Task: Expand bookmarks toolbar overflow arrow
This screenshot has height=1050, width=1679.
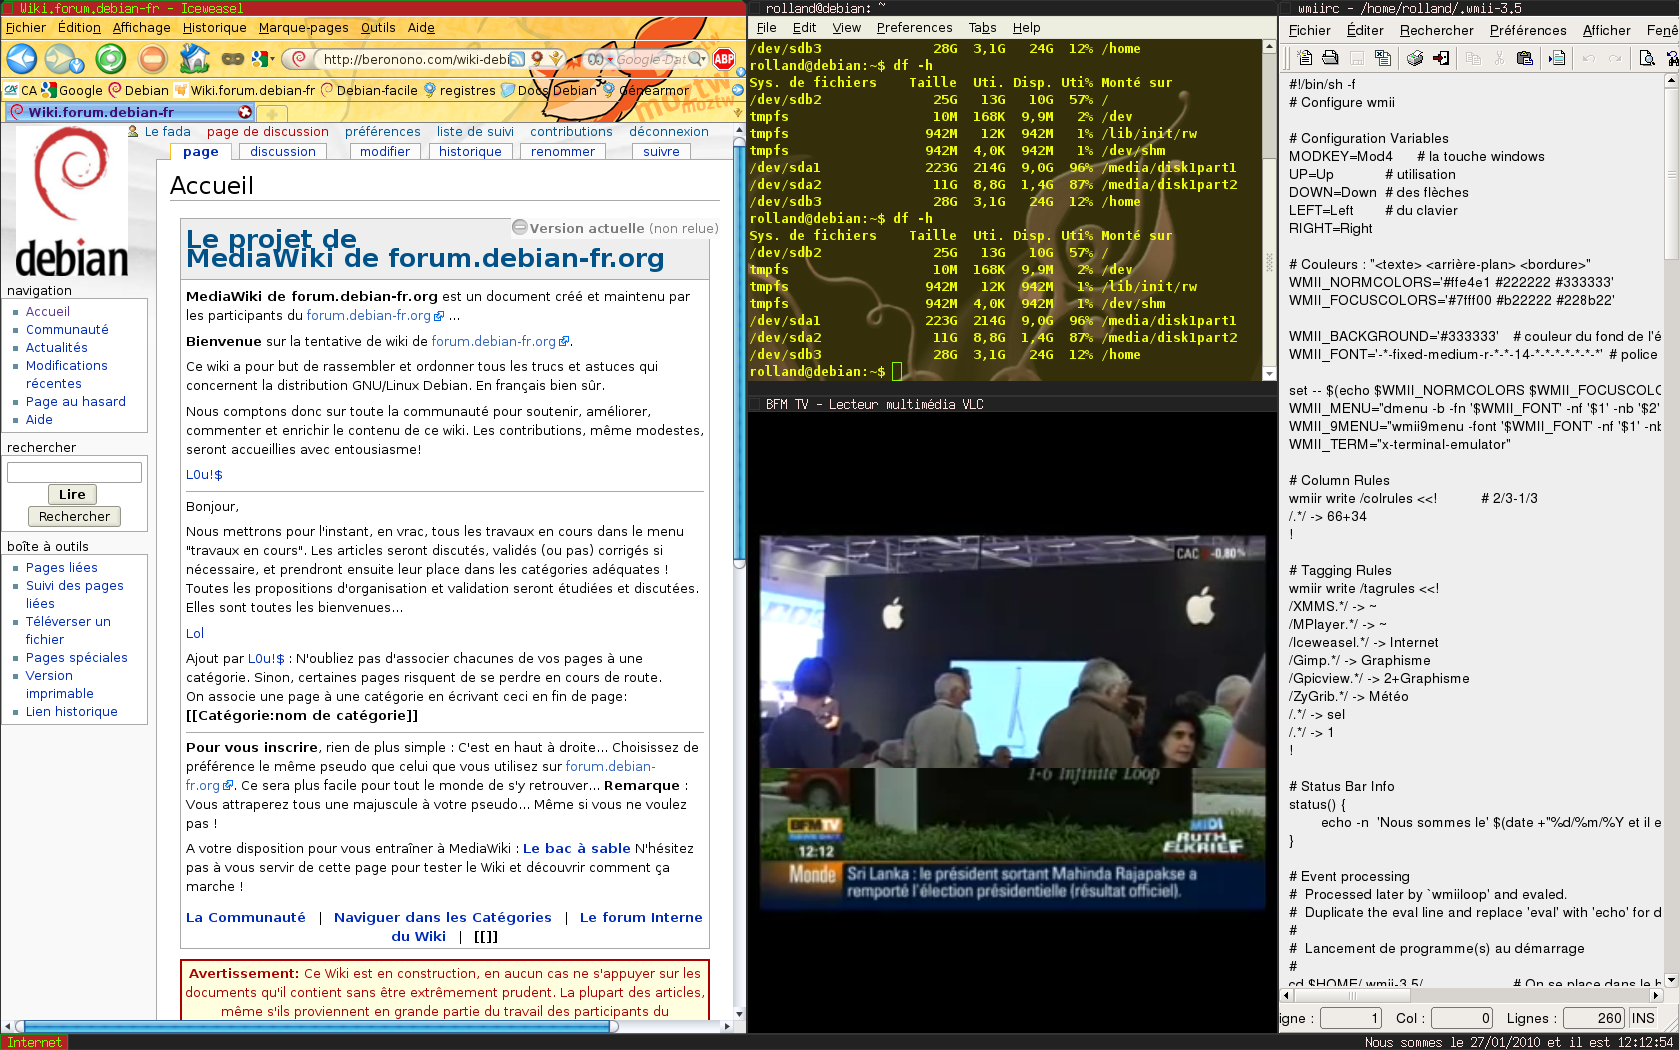Action: 738,90
